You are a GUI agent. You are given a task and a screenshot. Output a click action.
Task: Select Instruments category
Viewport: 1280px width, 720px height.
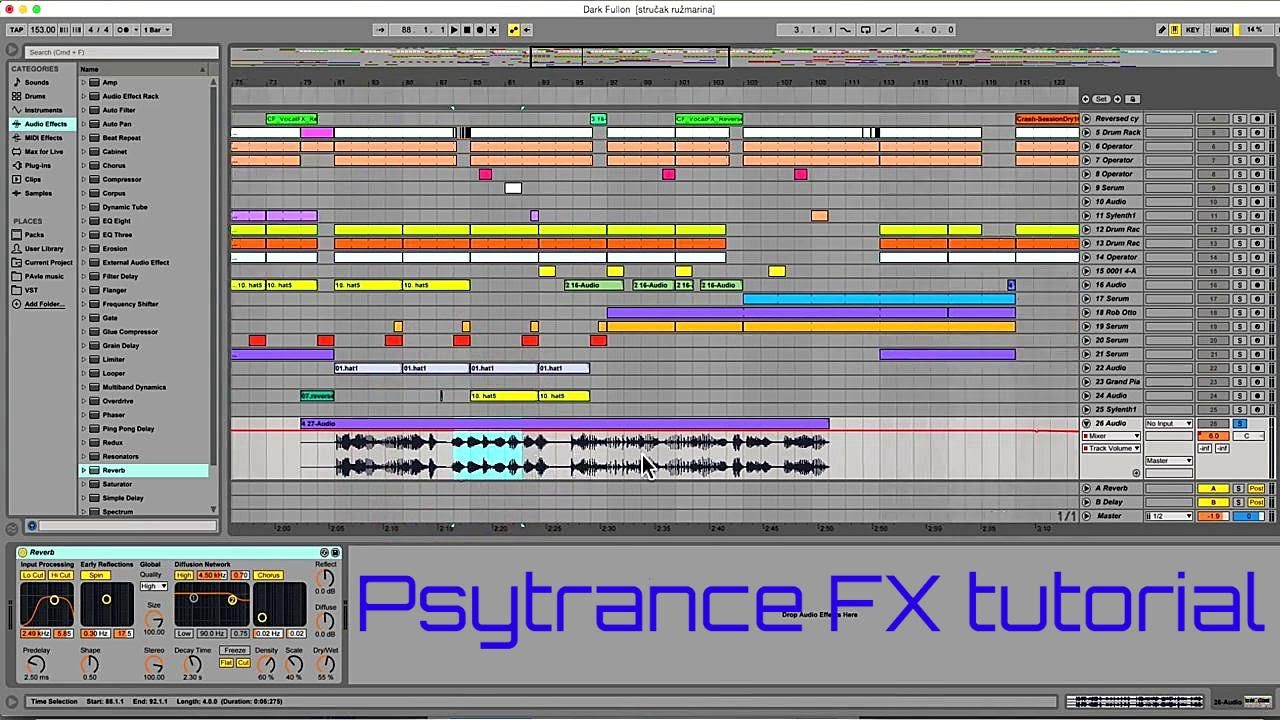pyautogui.click(x=43, y=110)
